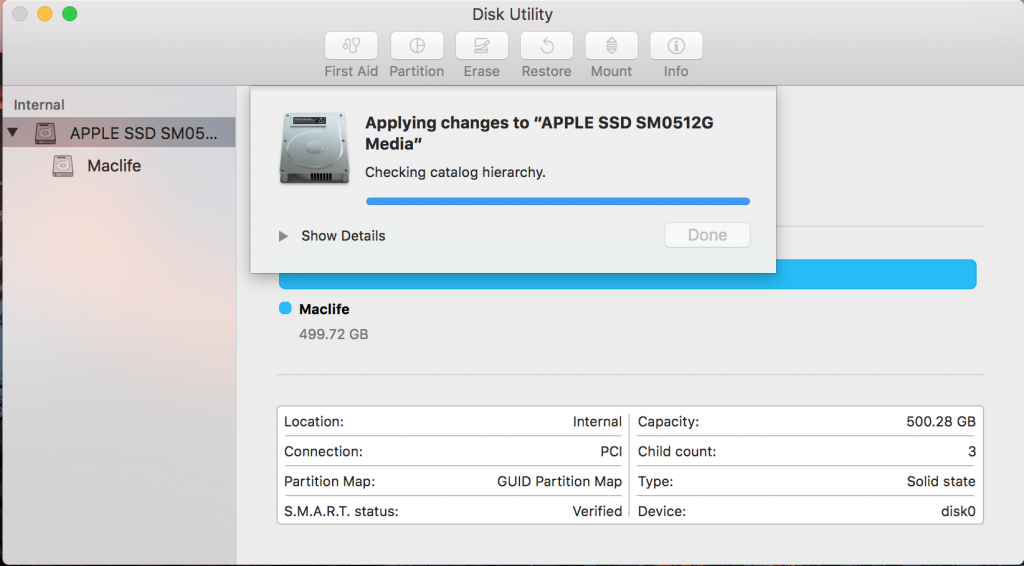Screen dimensions: 1024x566
Task: Click the Device value disk0
Action: [x=958, y=512]
